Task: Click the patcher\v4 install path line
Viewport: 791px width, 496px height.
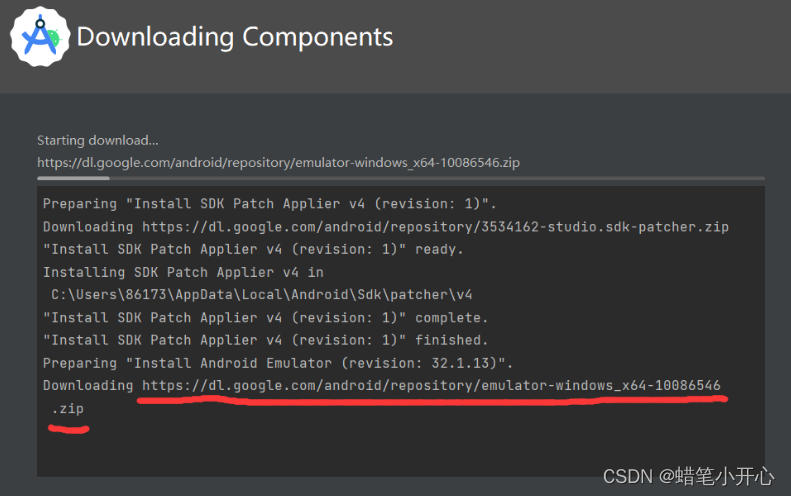Action: click(x=262, y=295)
